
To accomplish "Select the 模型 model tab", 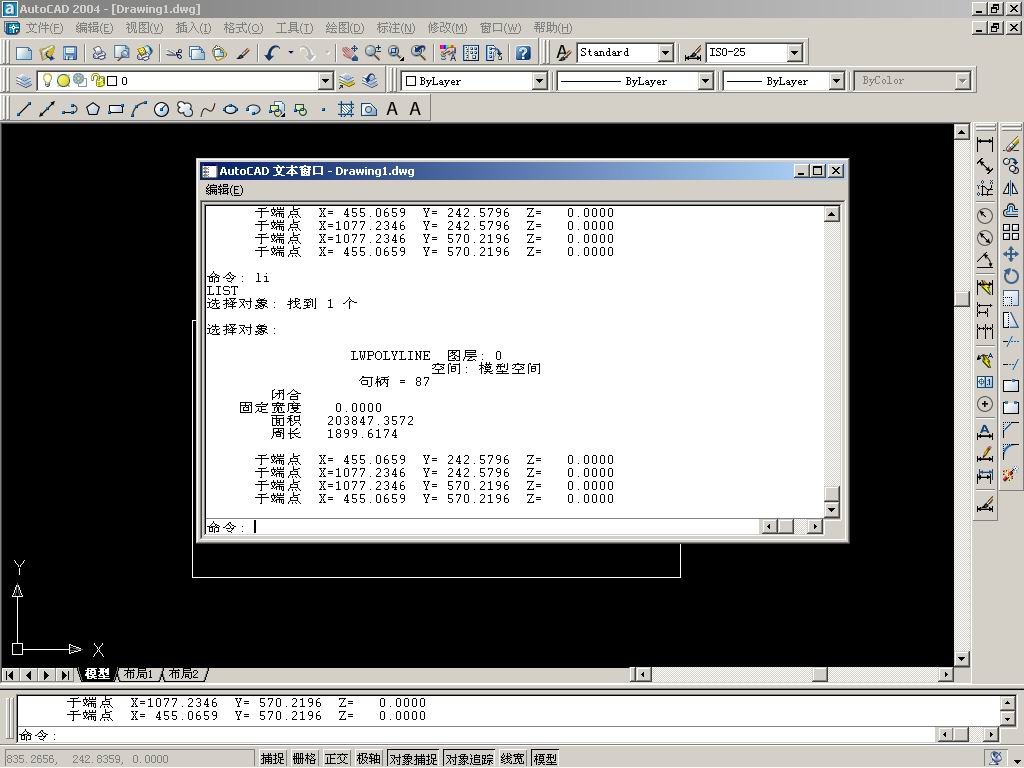I will (97, 673).
